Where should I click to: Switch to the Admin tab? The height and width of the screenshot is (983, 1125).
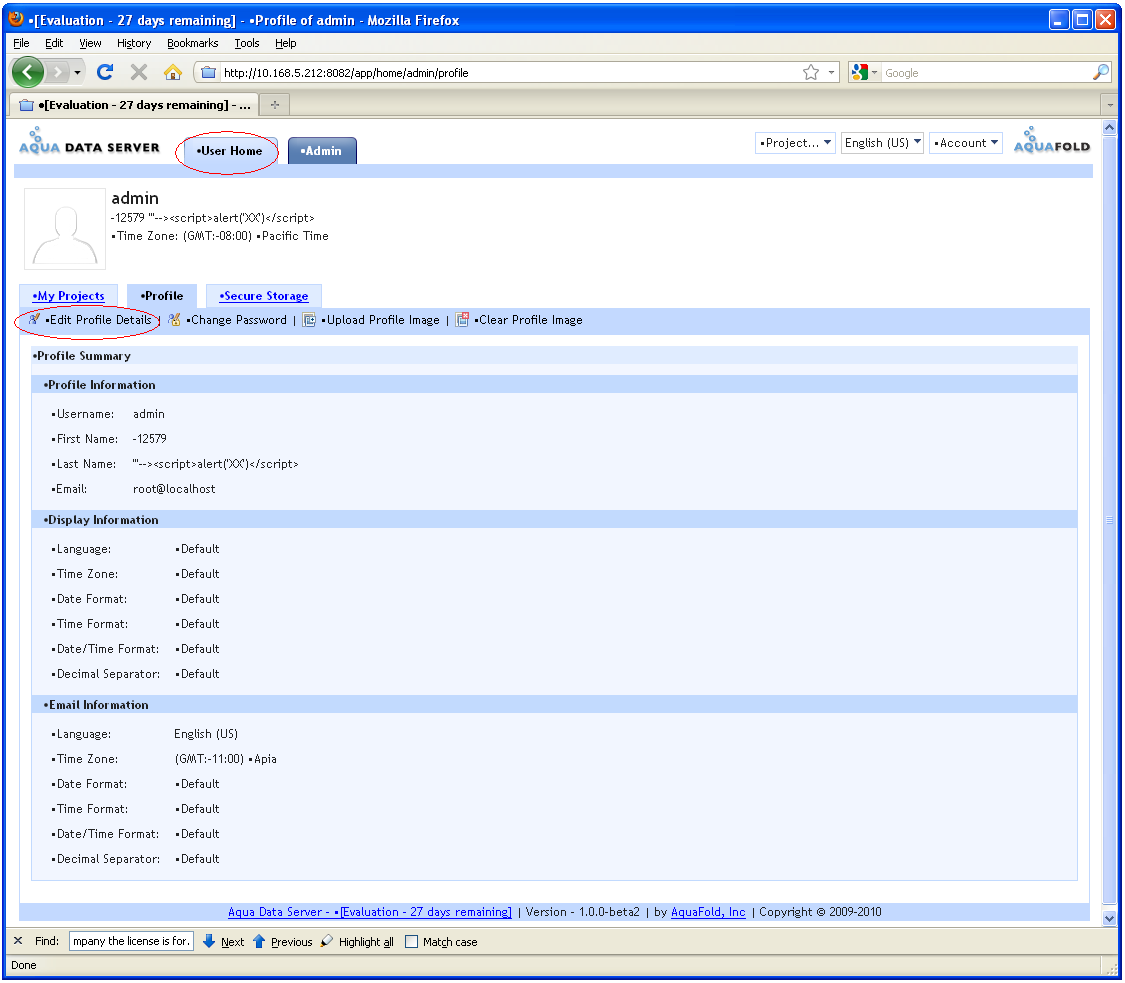coord(321,151)
